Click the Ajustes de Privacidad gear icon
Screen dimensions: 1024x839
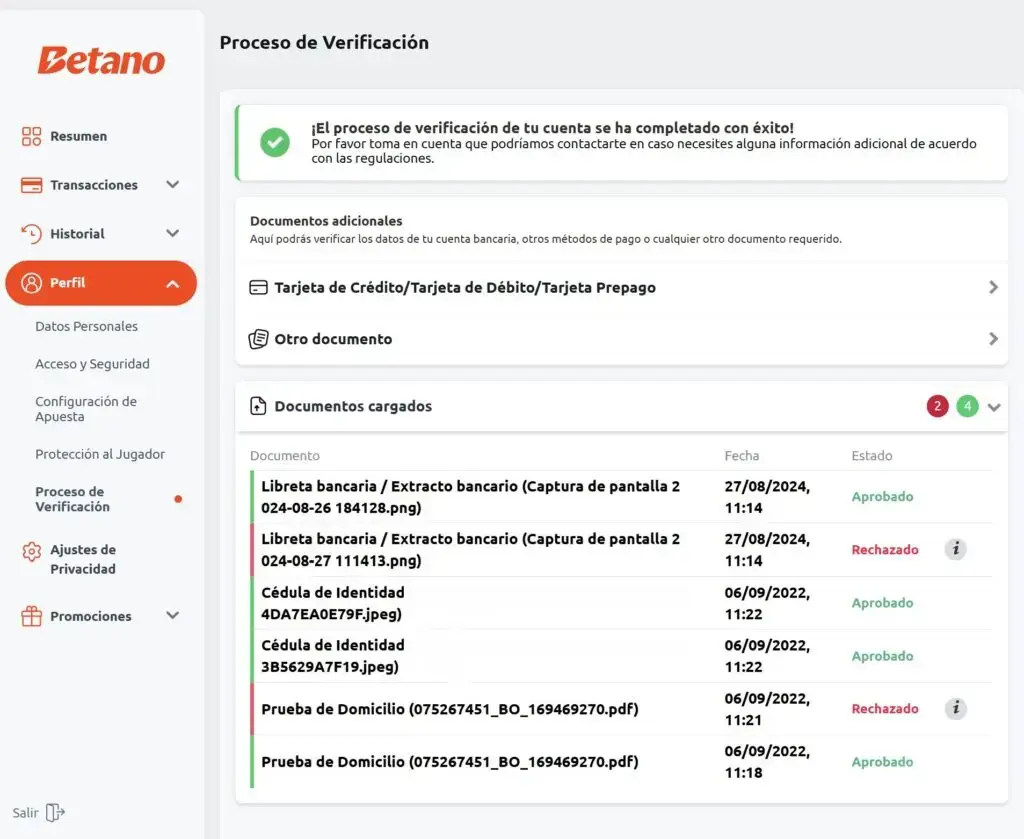(32, 551)
